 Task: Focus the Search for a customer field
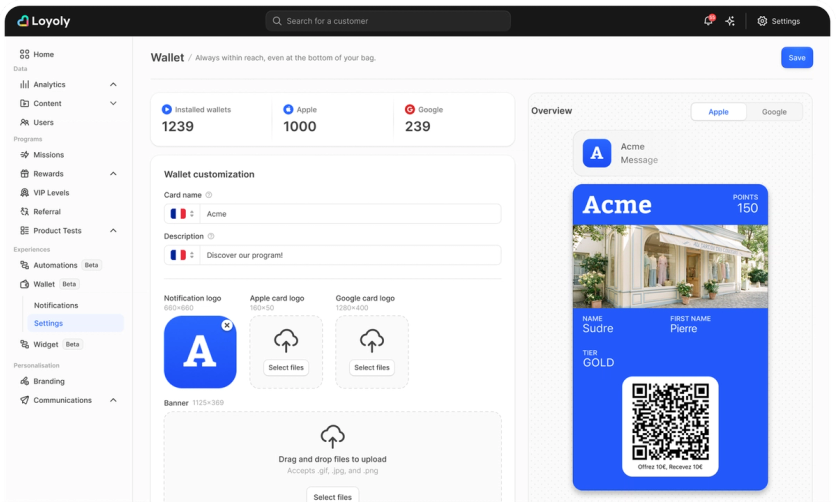388,21
